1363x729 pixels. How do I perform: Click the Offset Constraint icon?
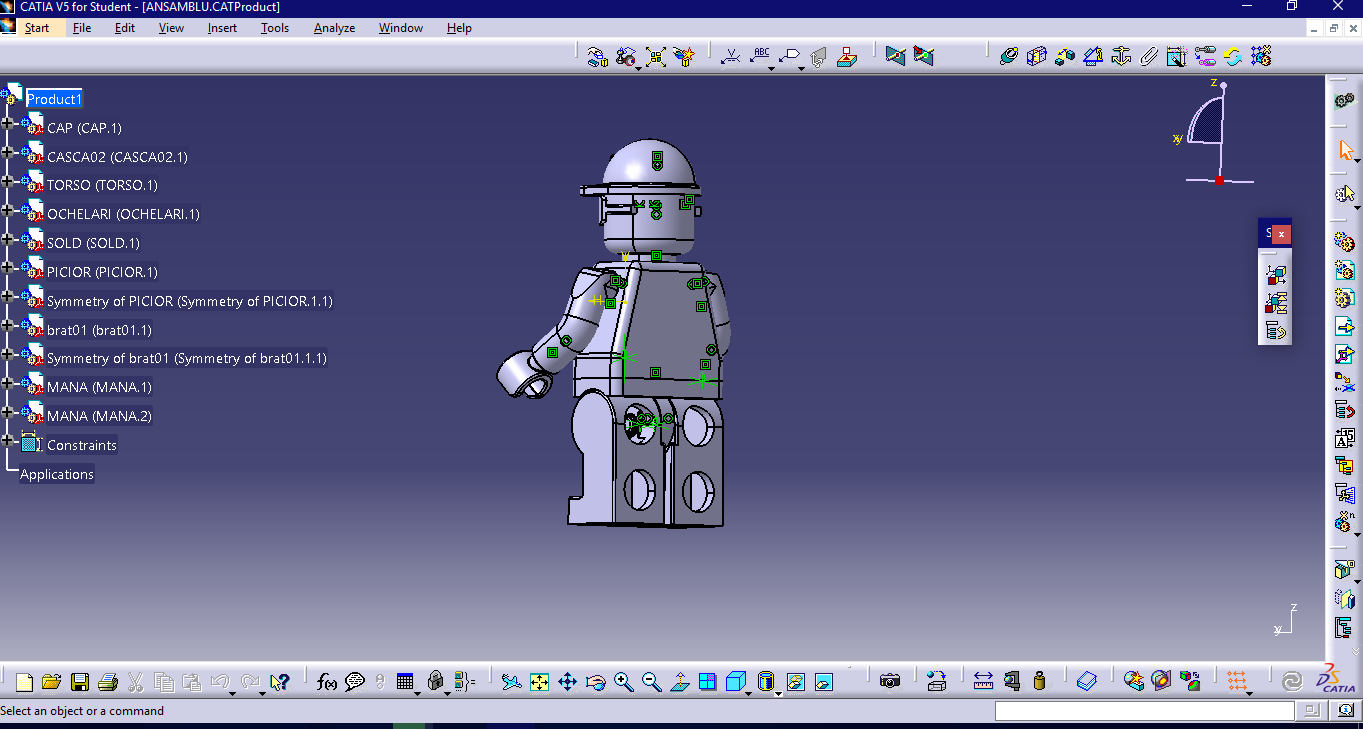(x=1064, y=56)
